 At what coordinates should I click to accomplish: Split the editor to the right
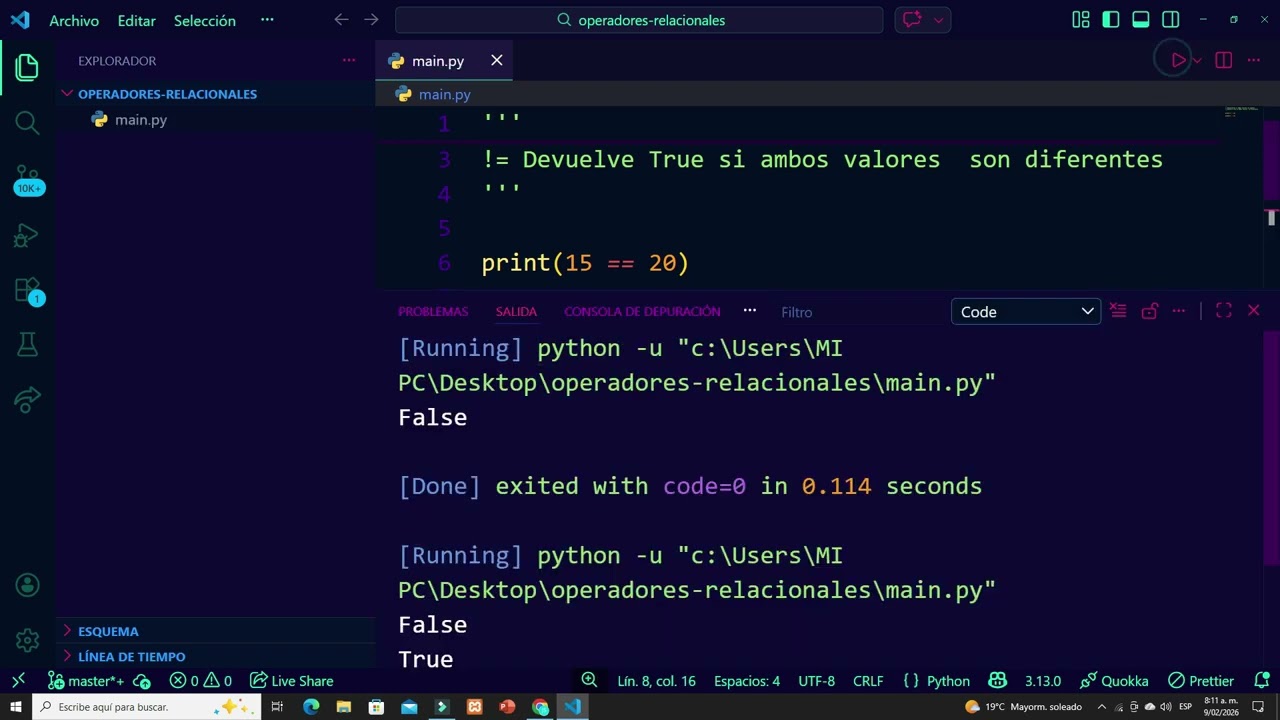[1223, 61]
